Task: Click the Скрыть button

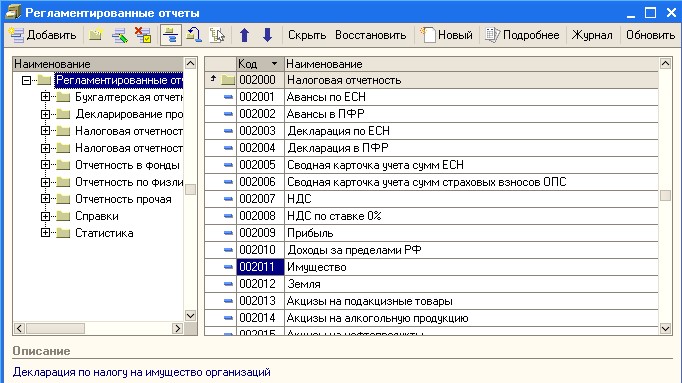Action: (x=307, y=35)
